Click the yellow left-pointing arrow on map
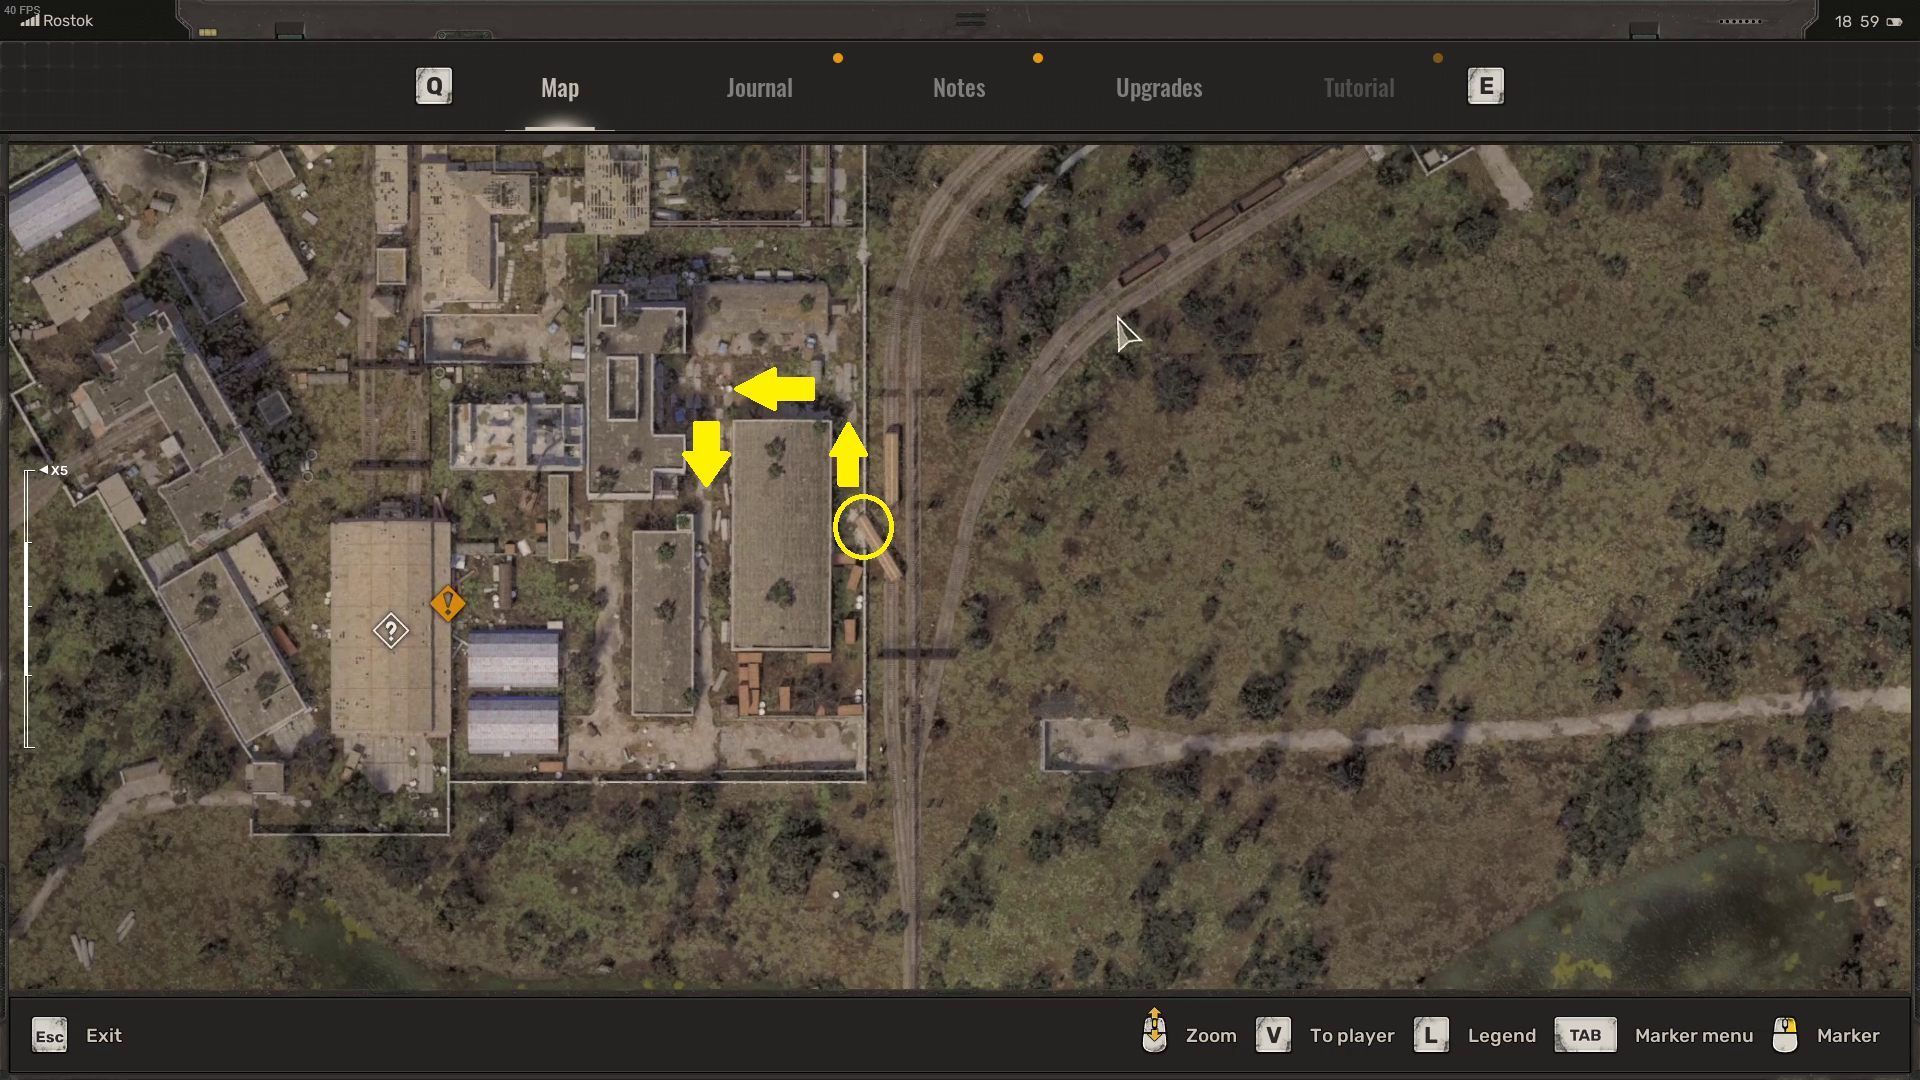This screenshot has height=1080, width=1920. tap(775, 389)
